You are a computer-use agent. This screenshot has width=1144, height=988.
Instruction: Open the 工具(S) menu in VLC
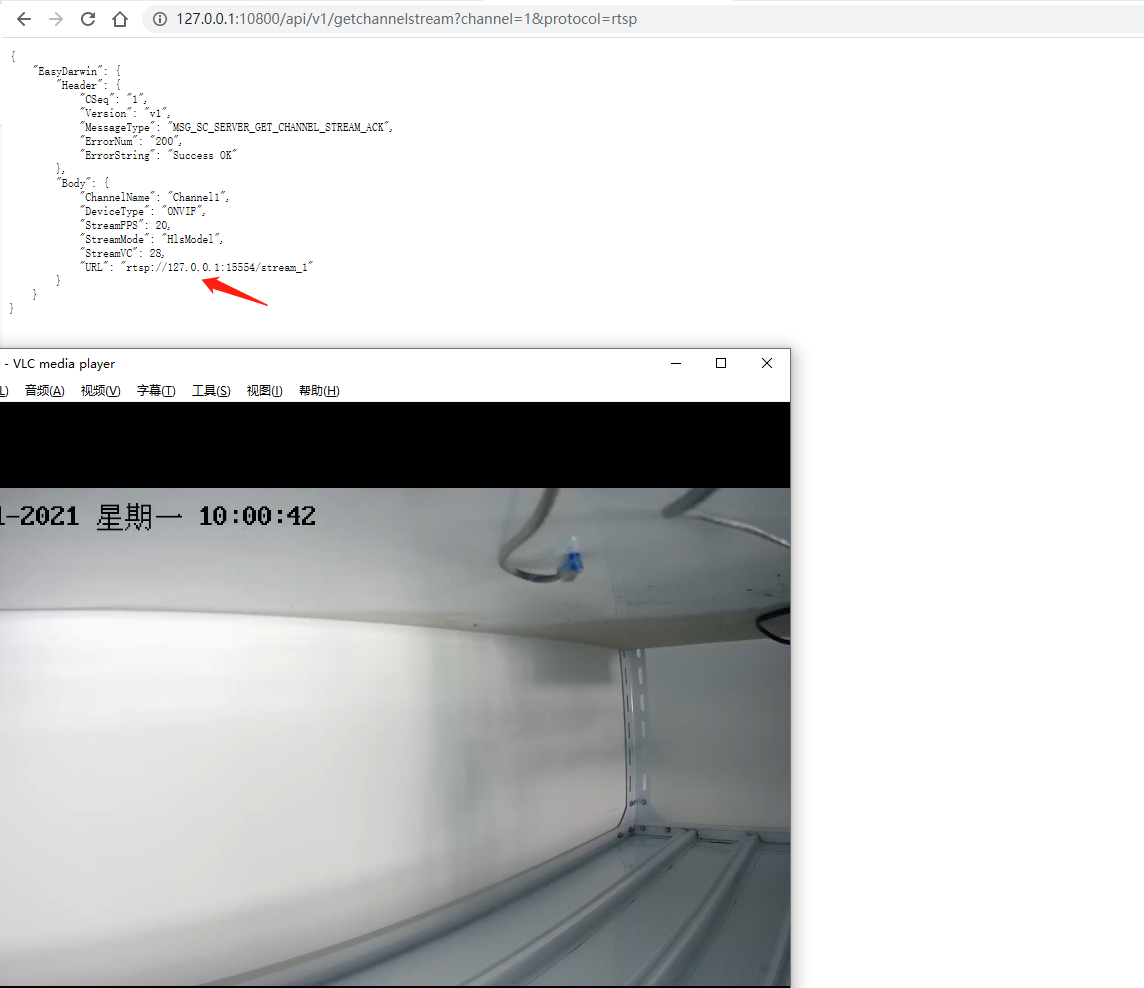[211, 391]
